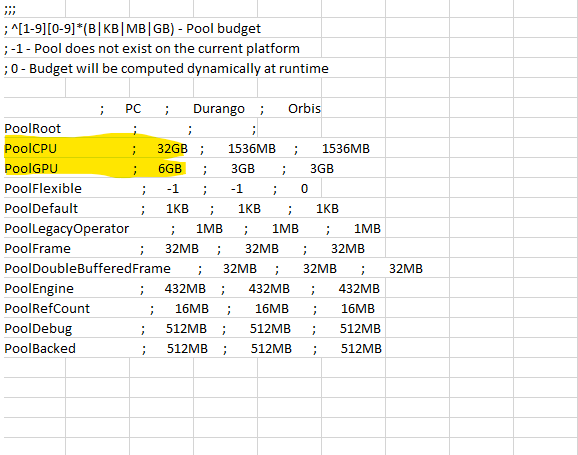Select the PoolEngine row
Image resolution: width=578 pixels, height=455 pixels.
(x=192, y=288)
